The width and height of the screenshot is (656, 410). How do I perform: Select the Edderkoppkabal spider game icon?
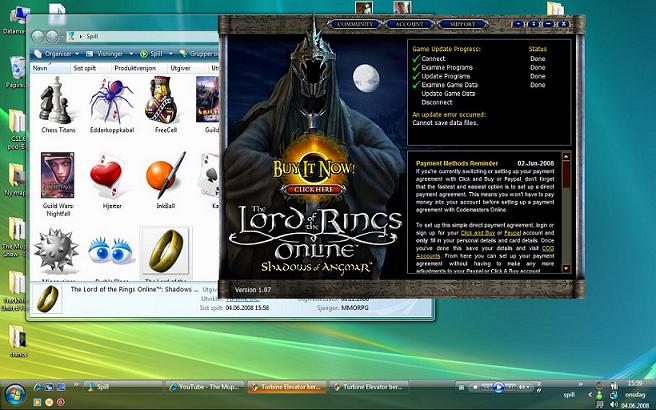click(111, 100)
